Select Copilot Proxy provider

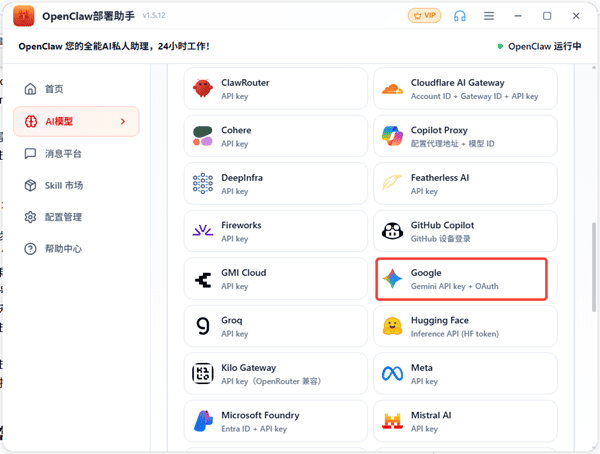tap(465, 136)
